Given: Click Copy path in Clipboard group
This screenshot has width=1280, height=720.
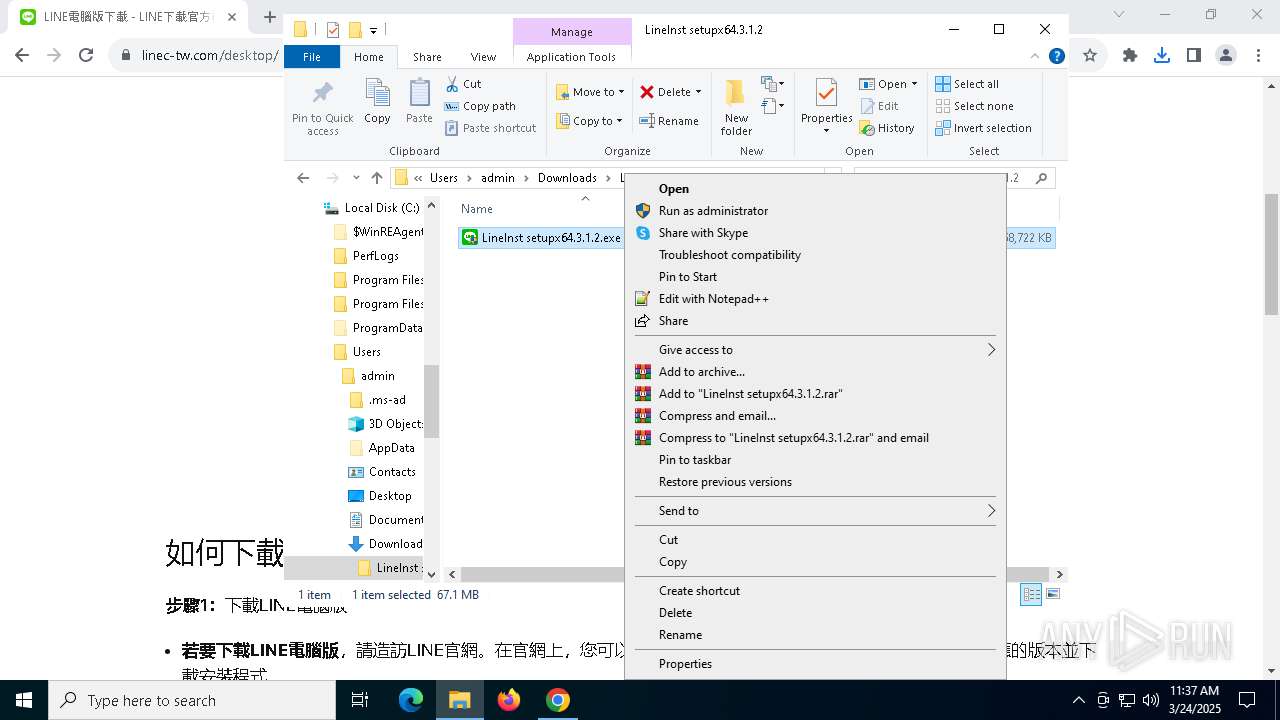Looking at the screenshot, I should point(480,106).
